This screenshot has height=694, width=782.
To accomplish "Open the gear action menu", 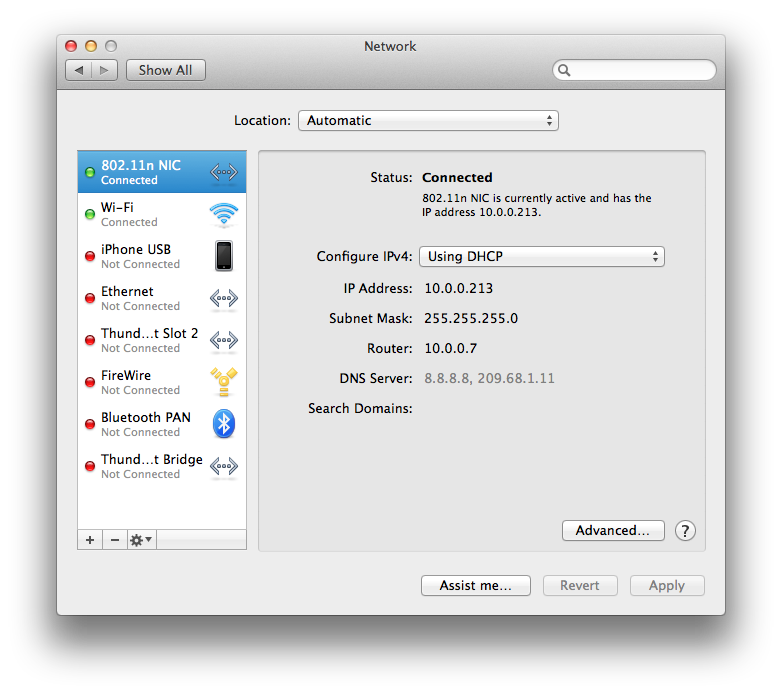I will (142, 540).
